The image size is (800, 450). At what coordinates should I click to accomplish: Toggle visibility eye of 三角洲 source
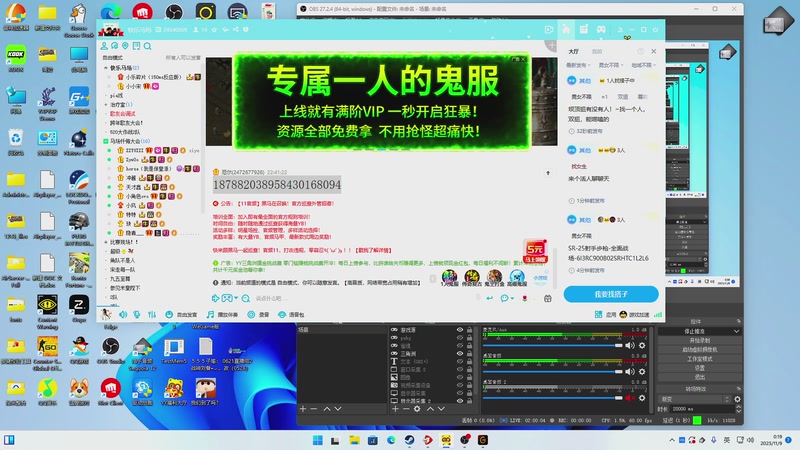[460, 354]
